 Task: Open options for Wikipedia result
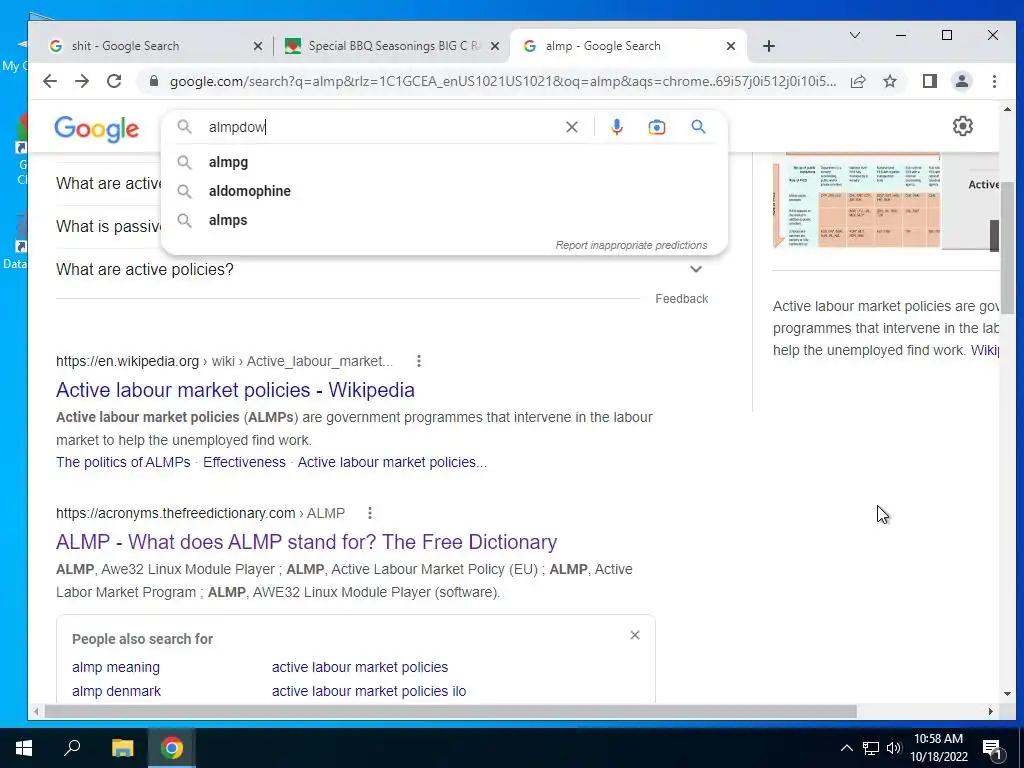(419, 361)
